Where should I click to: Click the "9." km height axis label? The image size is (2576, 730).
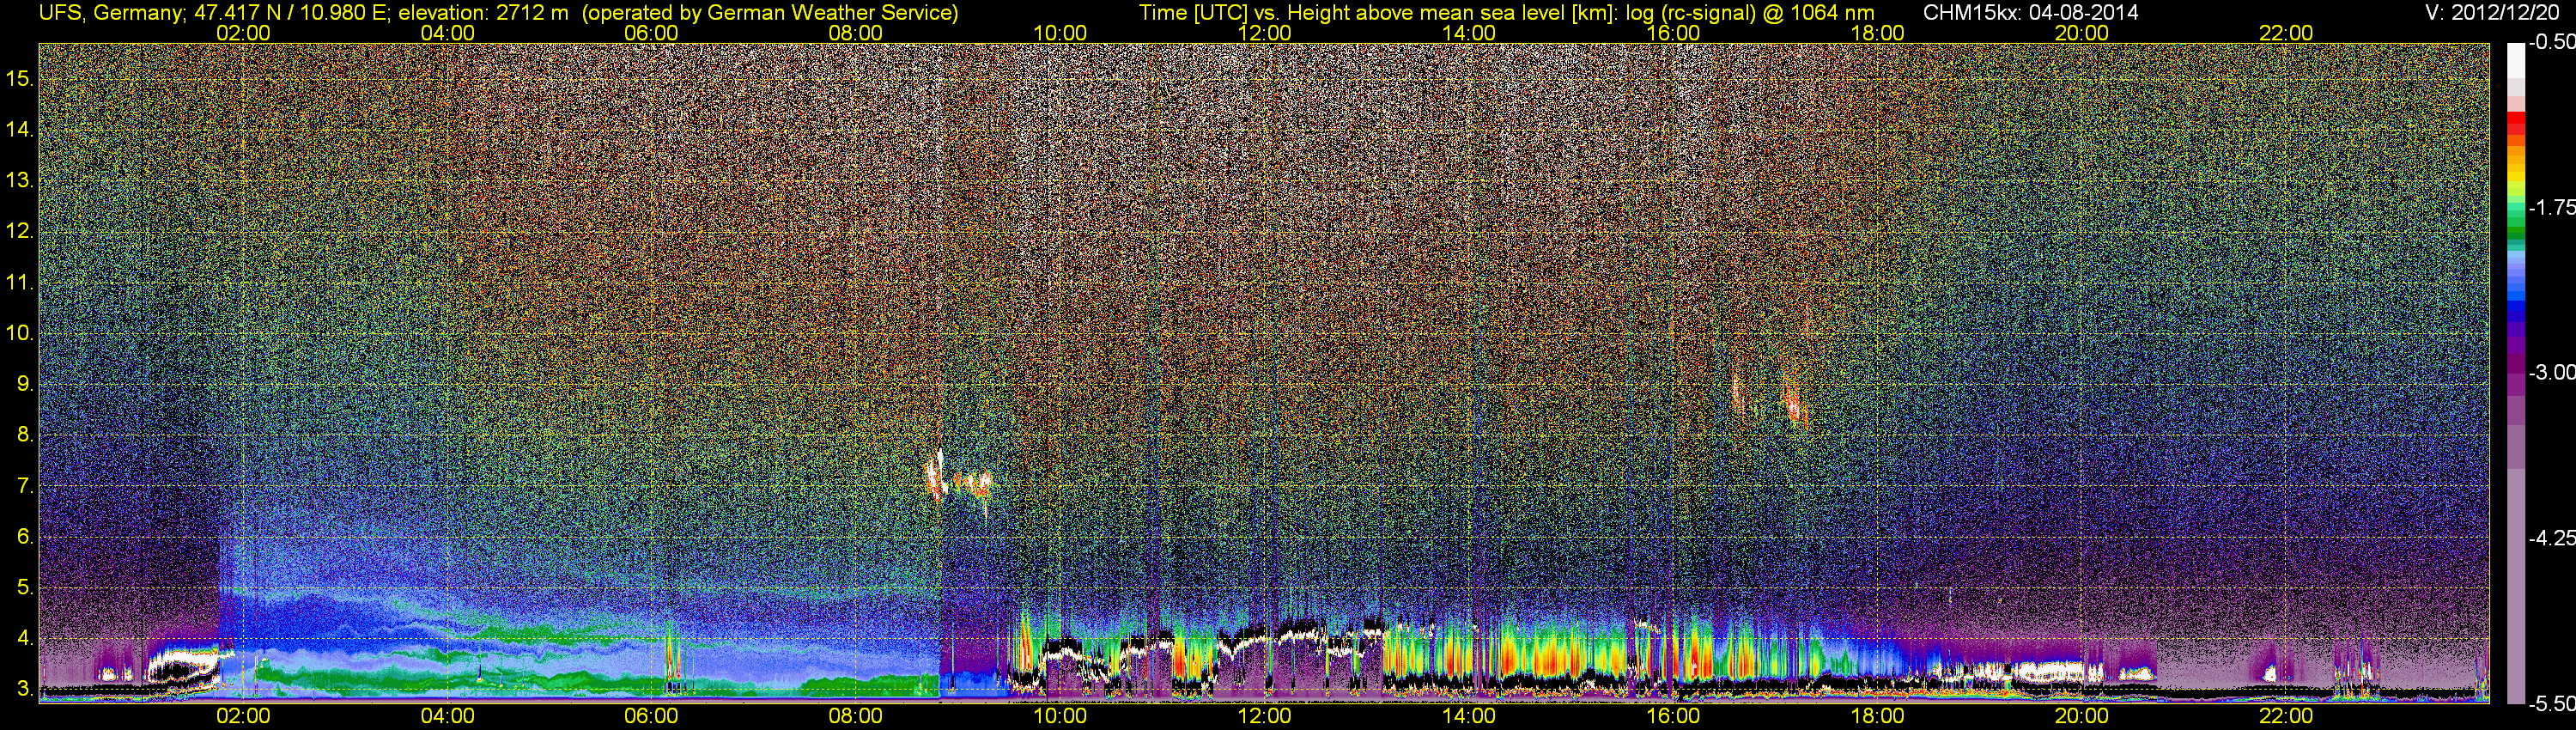point(25,384)
